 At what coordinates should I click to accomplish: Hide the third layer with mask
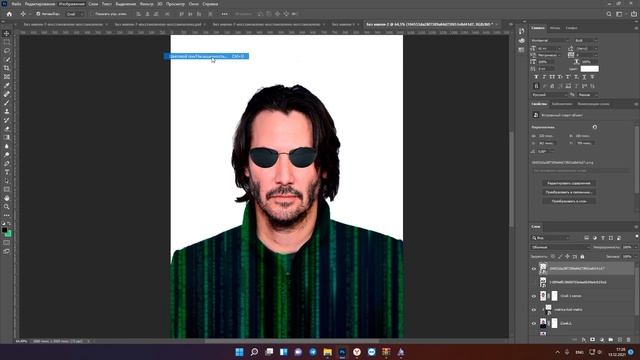click(533, 296)
